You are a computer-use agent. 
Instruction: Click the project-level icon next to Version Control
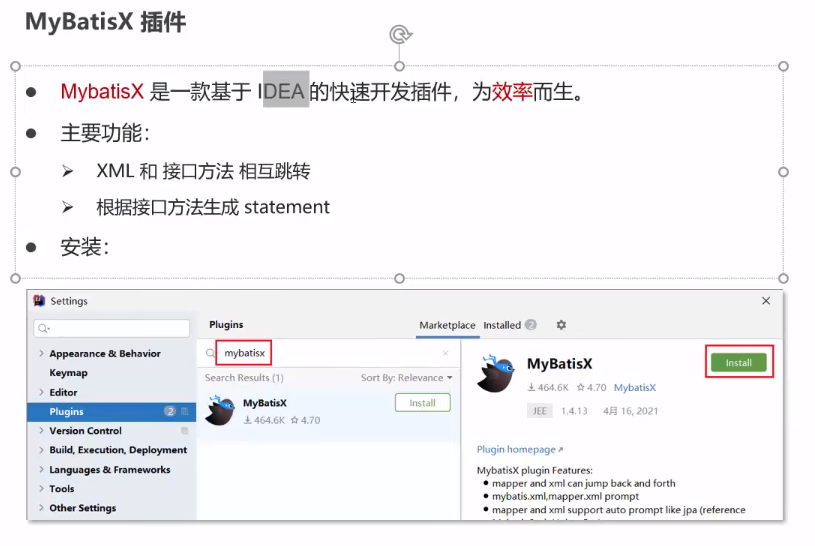pyautogui.click(x=184, y=431)
